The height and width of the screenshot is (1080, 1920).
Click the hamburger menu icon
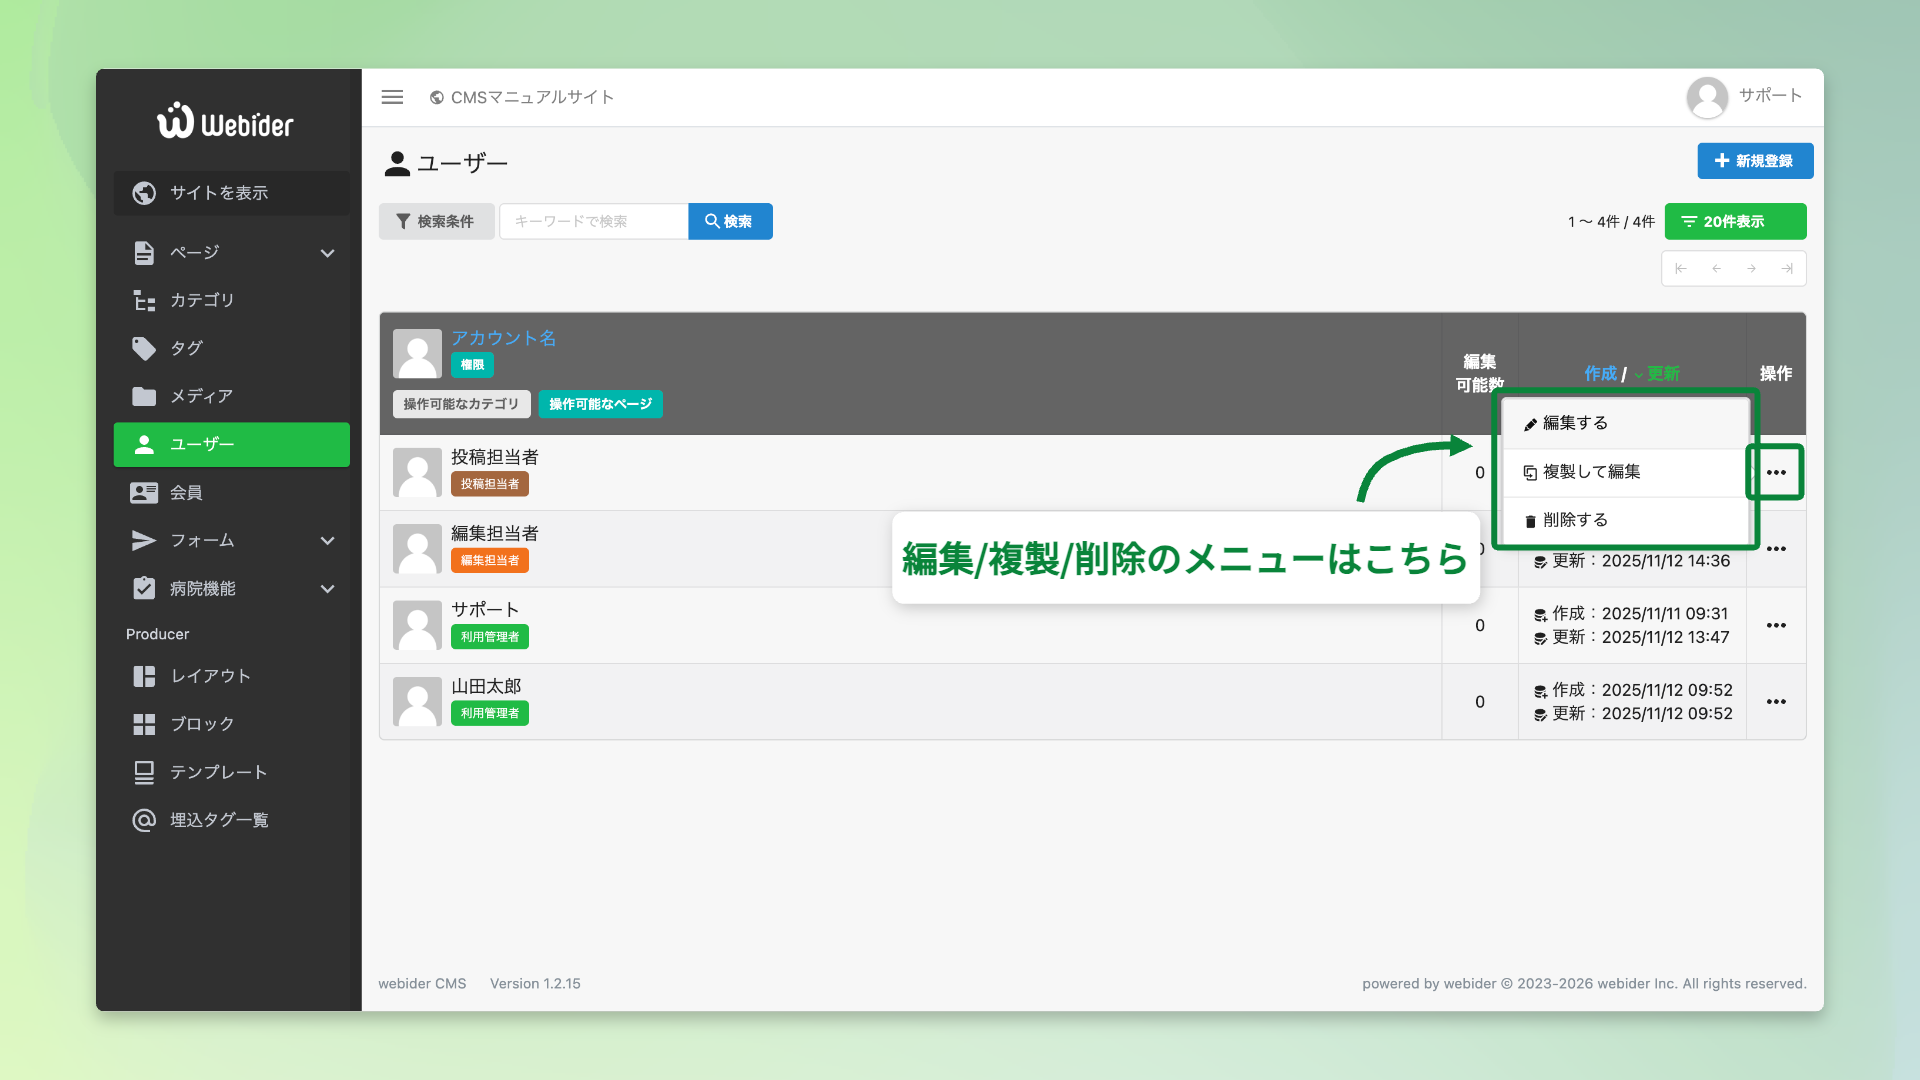[392, 97]
